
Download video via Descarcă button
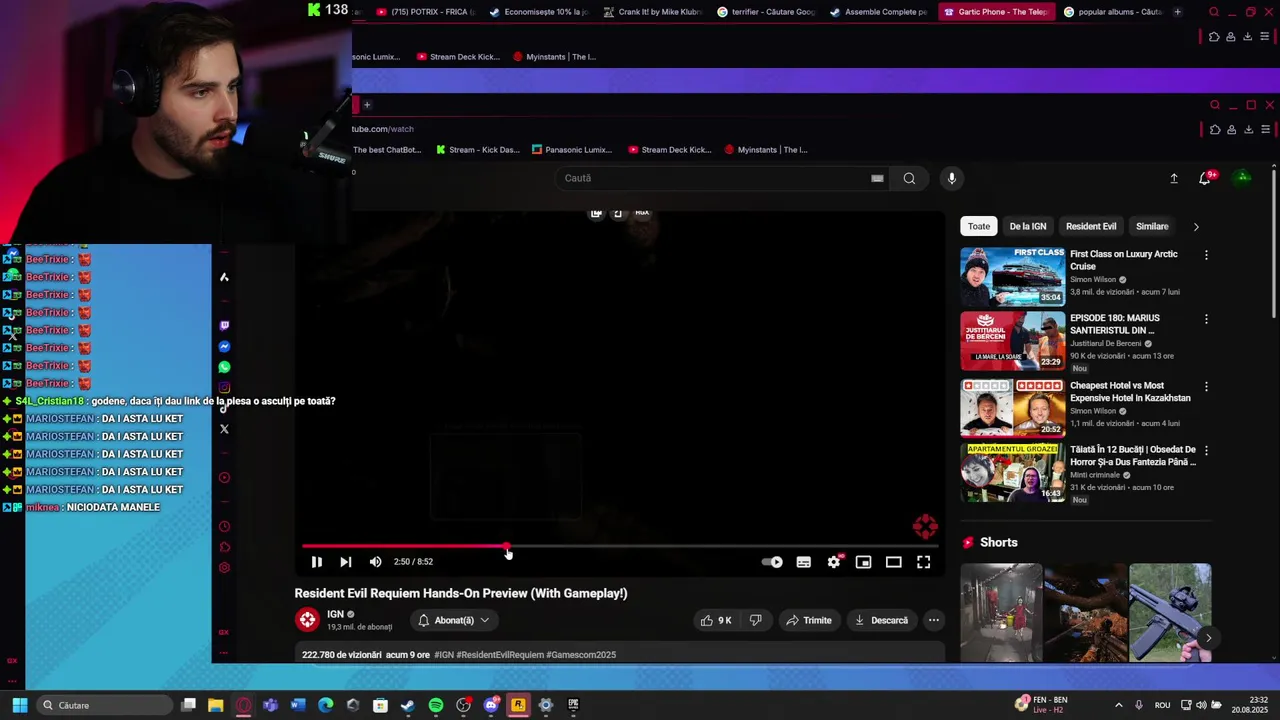881,620
